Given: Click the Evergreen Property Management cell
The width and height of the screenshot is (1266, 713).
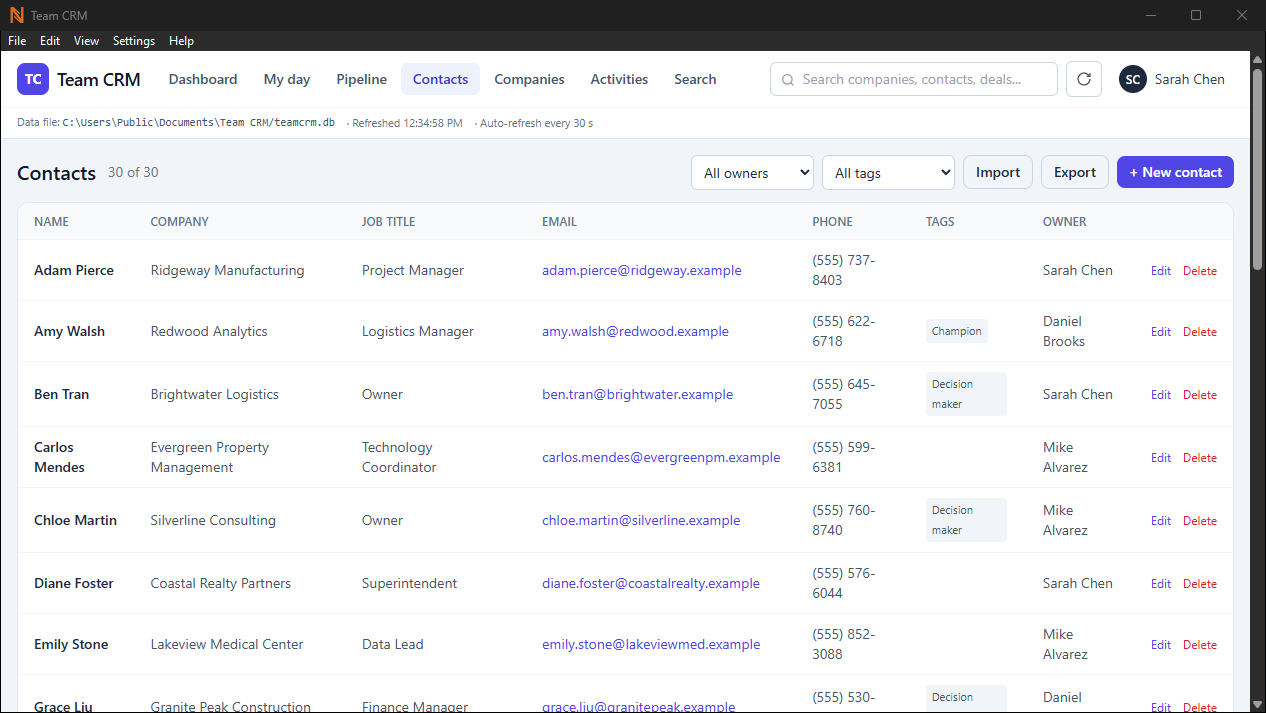Looking at the screenshot, I should coord(210,457).
